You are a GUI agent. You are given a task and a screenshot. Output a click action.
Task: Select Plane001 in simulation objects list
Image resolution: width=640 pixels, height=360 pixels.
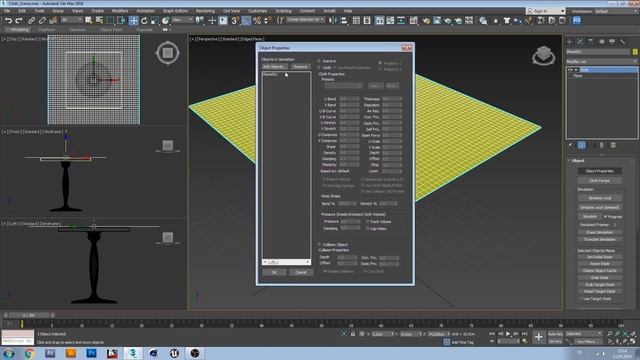270,75
